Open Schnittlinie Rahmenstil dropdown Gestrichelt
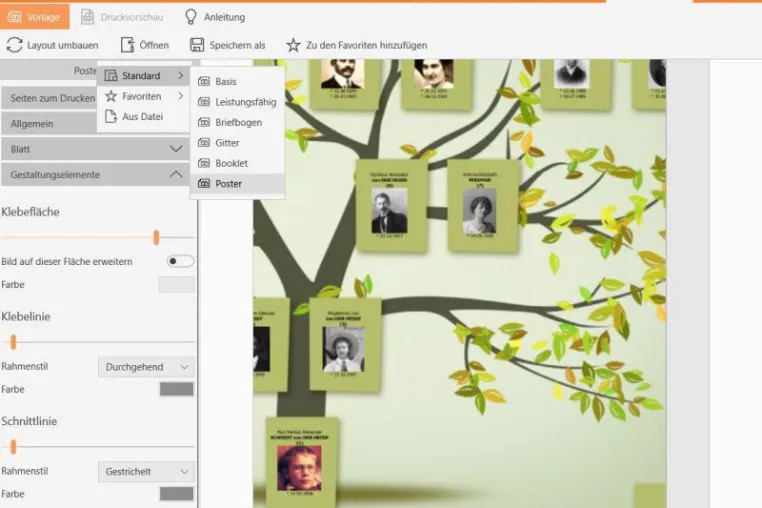Viewport: 762px width, 508px height. tap(146, 472)
